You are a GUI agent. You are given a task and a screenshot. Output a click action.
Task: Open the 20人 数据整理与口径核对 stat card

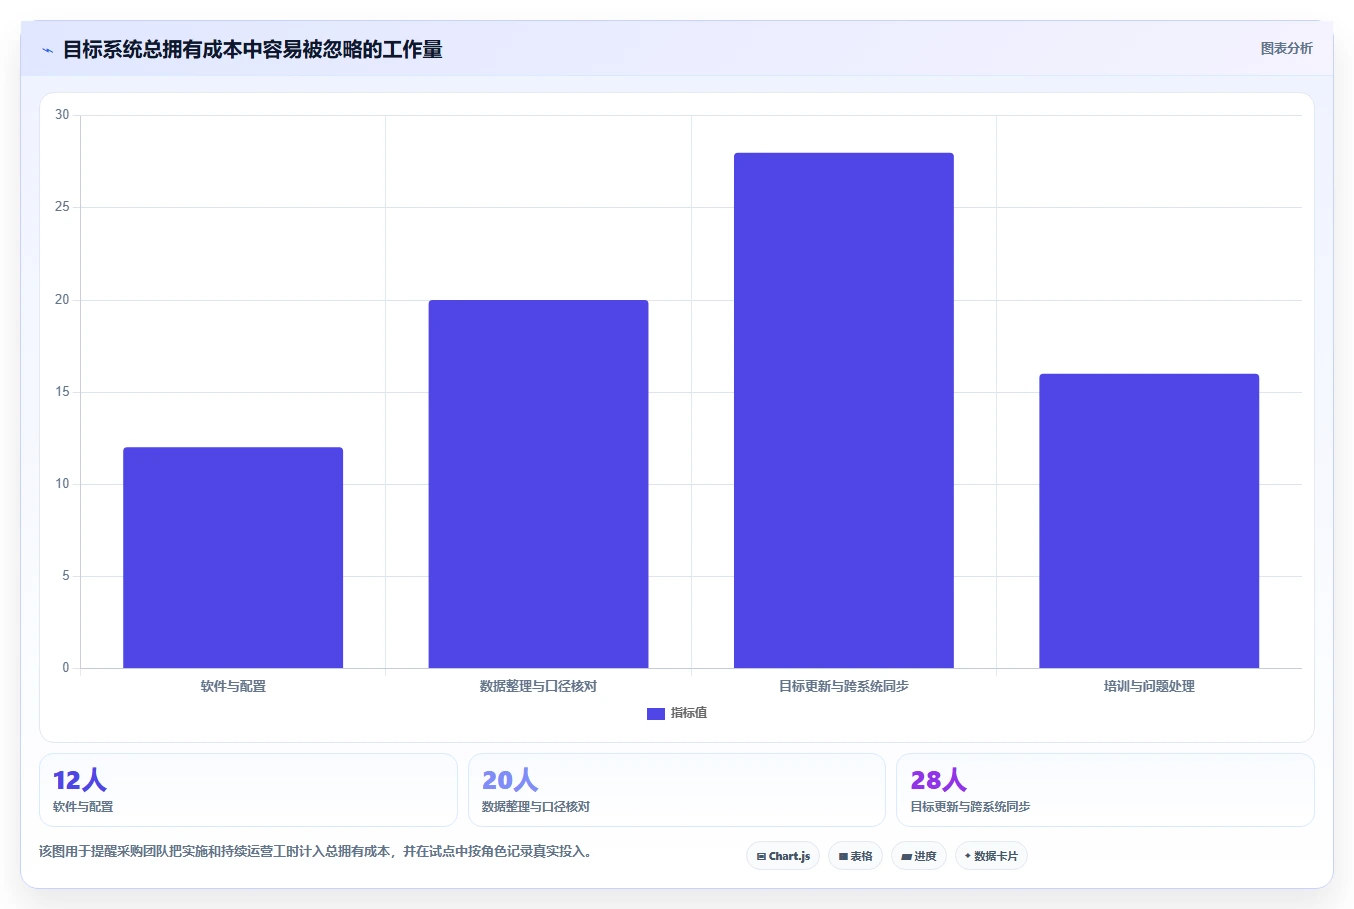pos(677,790)
